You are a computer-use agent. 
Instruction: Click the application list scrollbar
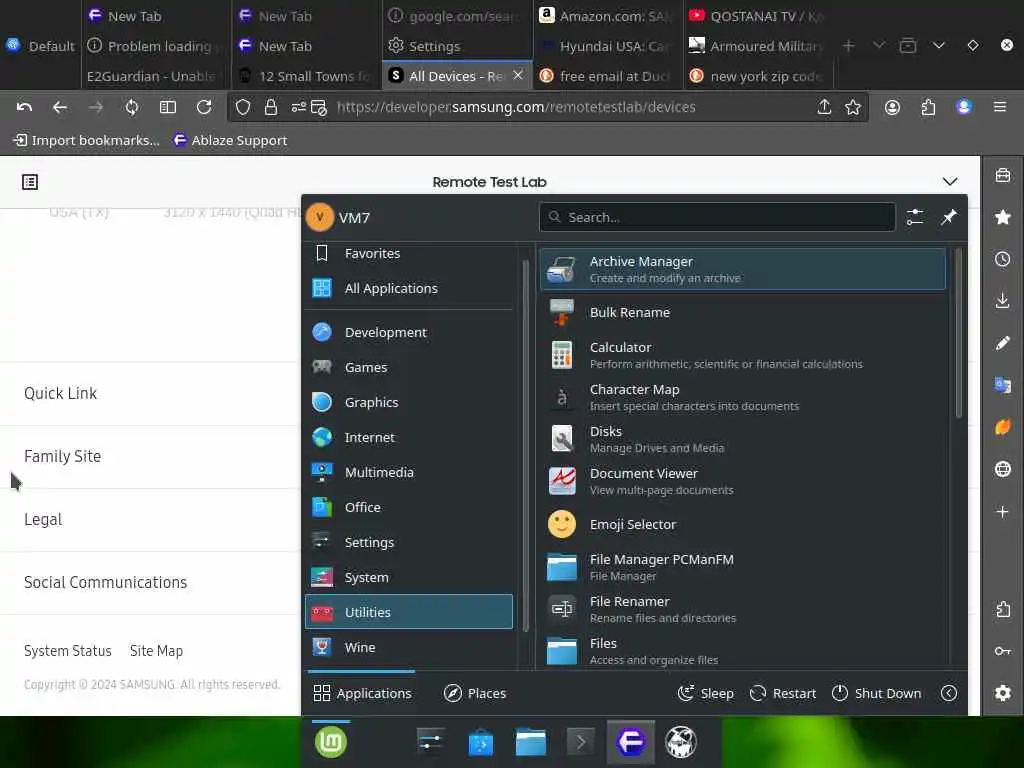pos(958,333)
